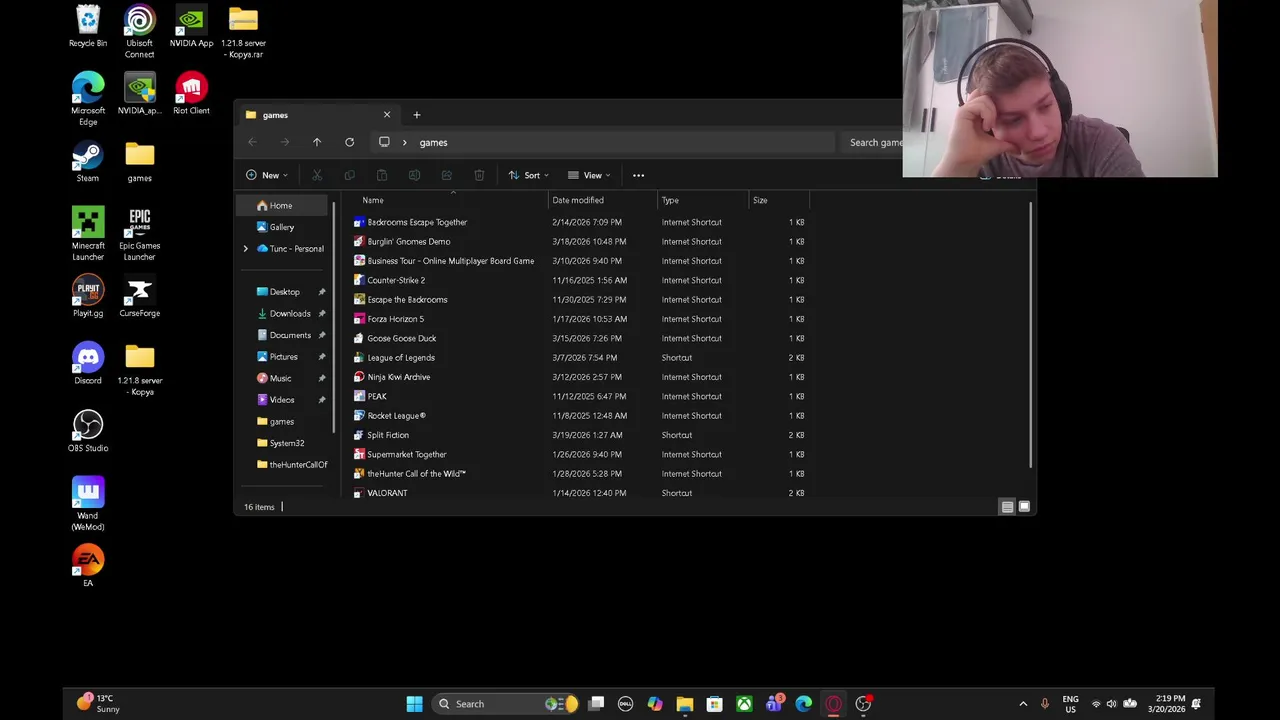Select the CurseForge desktop icon

tap(139, 297)
